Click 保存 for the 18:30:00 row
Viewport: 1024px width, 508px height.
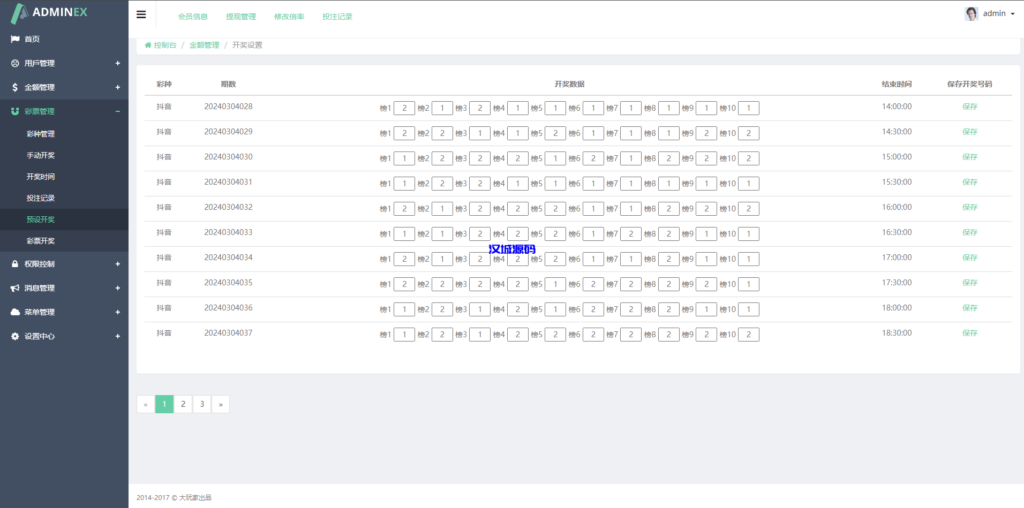coord(969,333)
